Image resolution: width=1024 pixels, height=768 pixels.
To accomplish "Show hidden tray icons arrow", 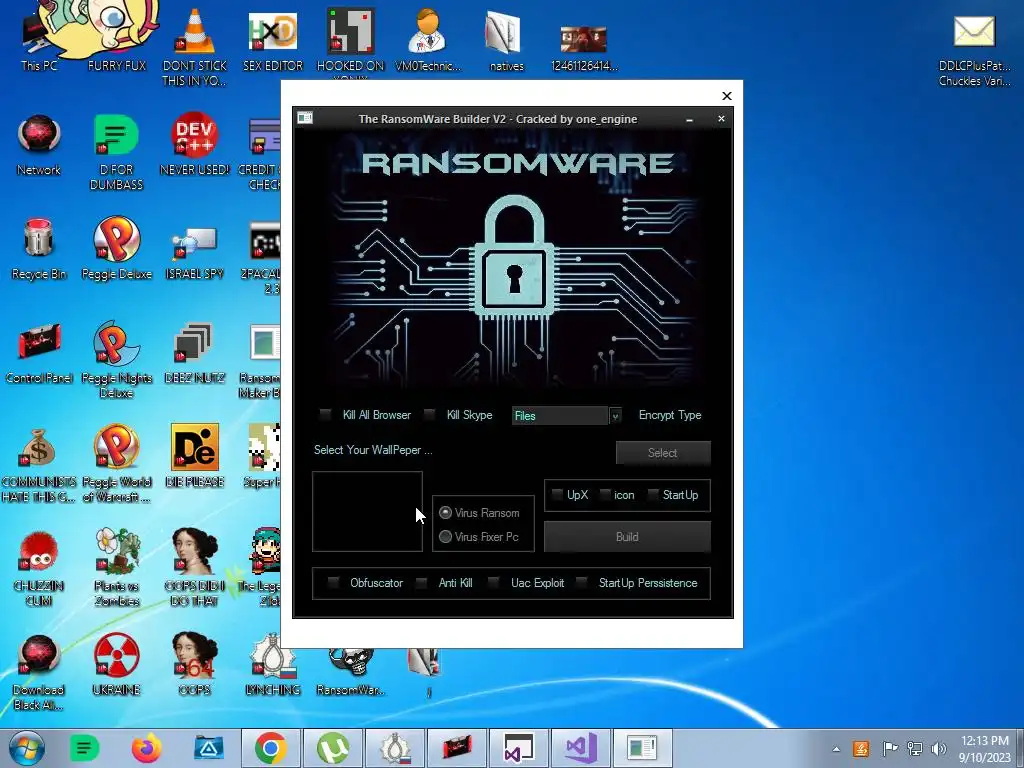I will pos(836,749).
